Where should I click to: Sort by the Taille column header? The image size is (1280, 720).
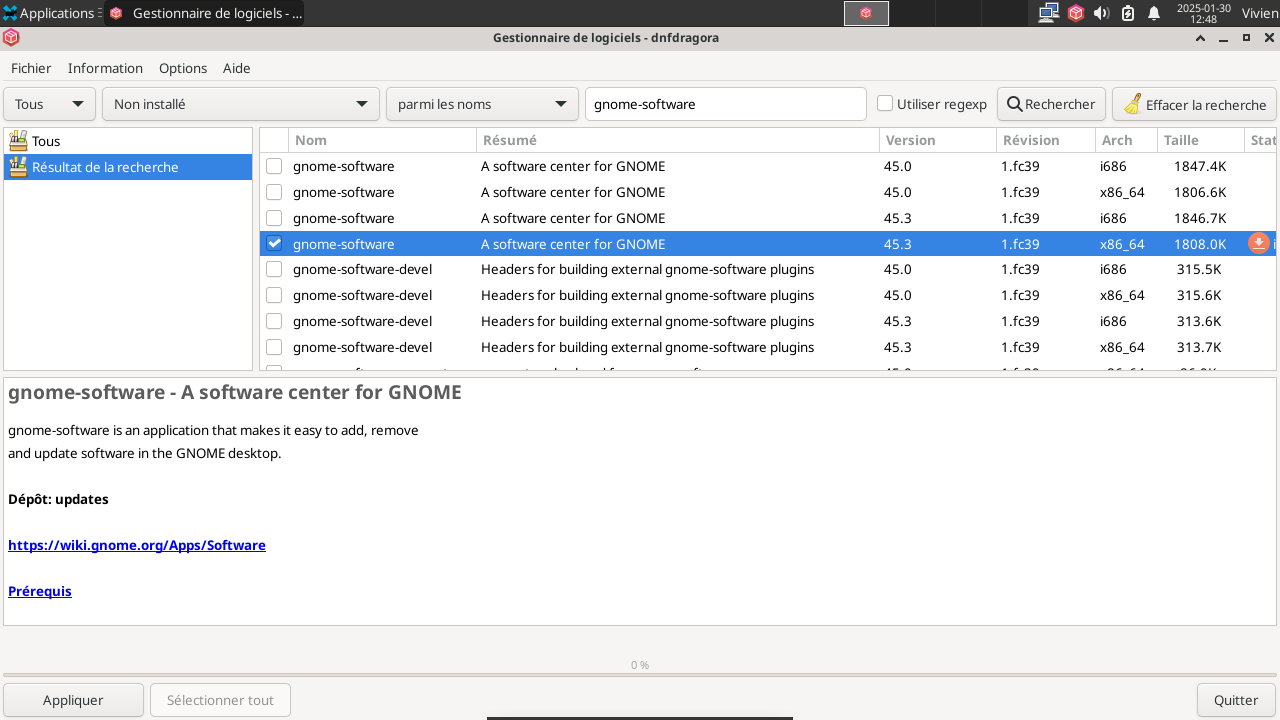[1201, 140]
